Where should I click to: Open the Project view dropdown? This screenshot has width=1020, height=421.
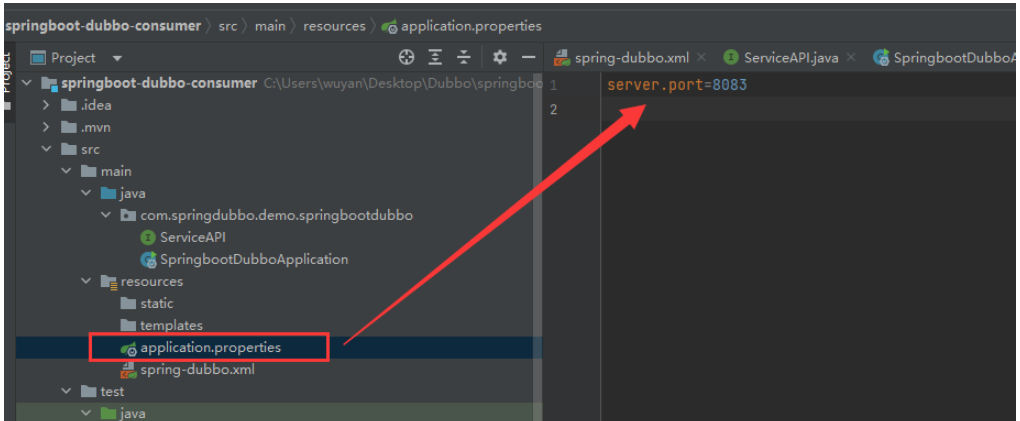click(x=117, y=59)
